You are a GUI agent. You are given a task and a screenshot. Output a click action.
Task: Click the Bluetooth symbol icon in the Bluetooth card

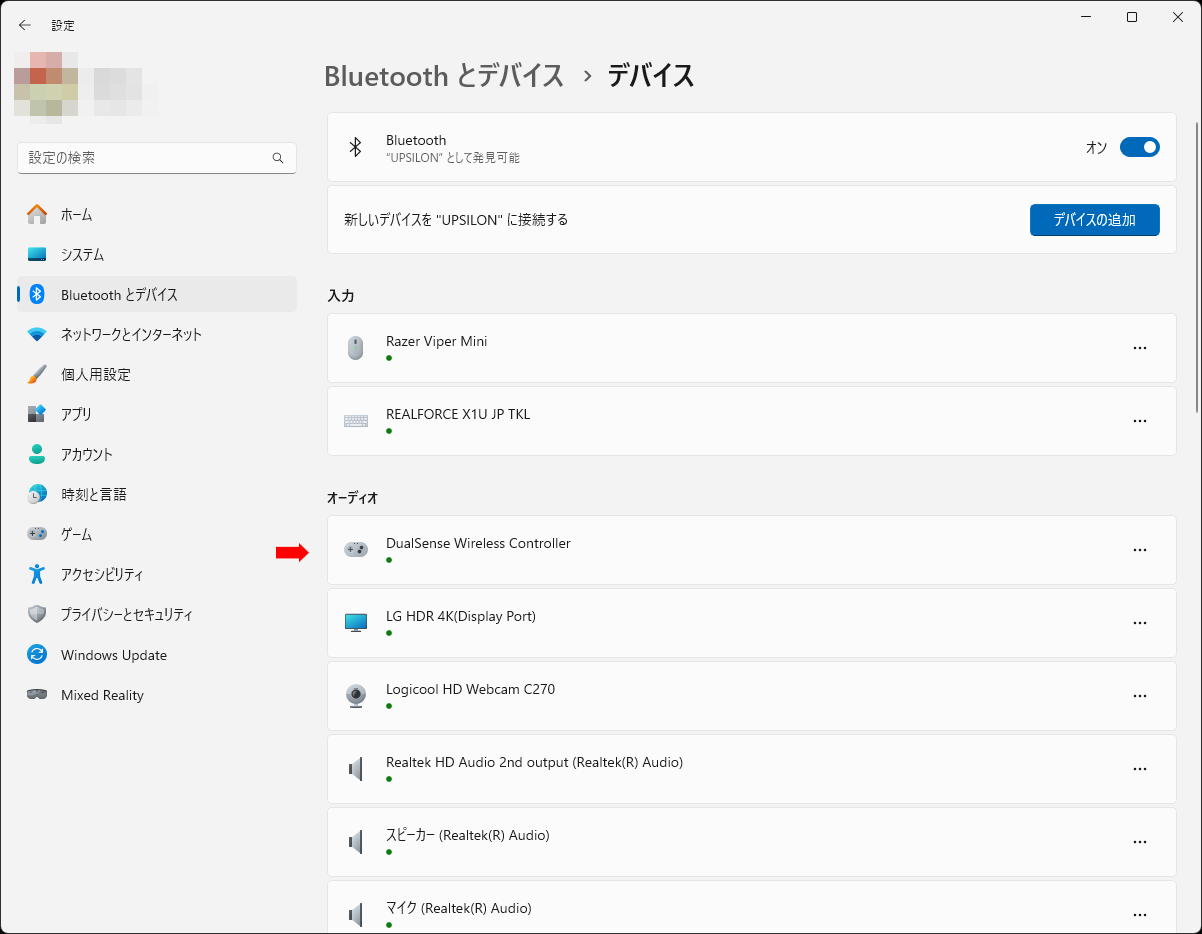click(355, 148)
